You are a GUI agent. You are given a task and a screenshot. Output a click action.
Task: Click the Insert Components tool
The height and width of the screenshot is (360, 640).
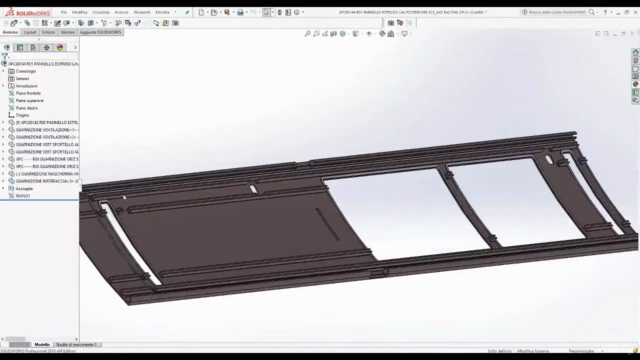coord(14,23)
